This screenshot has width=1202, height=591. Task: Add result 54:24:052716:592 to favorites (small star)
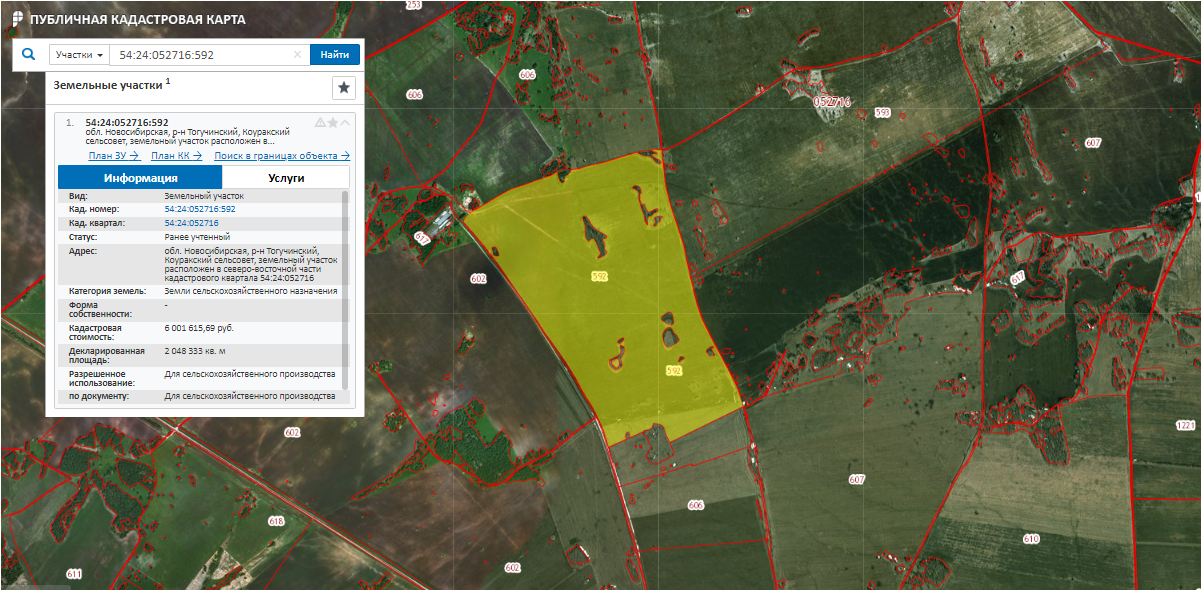point(332,122)
